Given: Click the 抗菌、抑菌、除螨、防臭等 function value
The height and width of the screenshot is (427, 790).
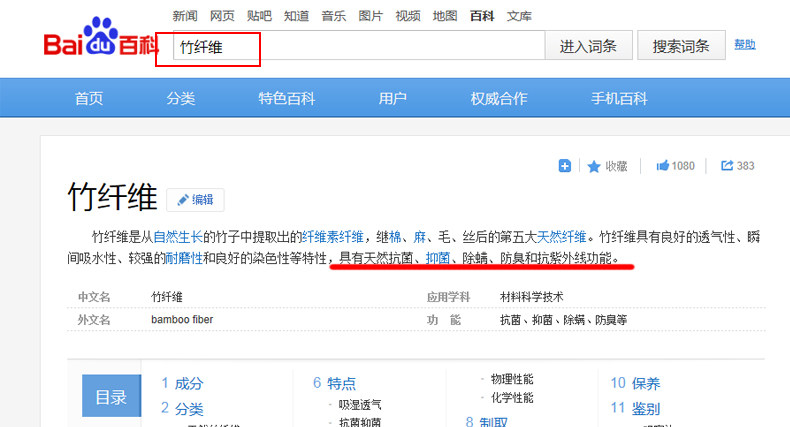Looking at the screenshot, I should pyautogui.click(x=563, y=320).
